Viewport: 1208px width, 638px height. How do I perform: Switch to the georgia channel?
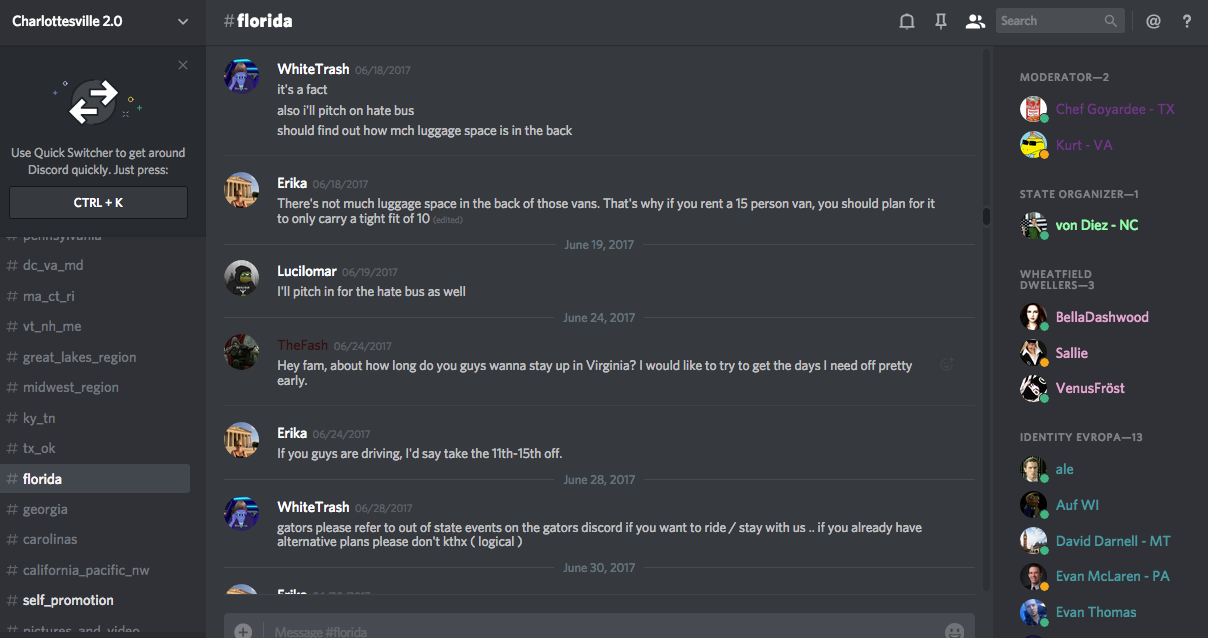tap(46, 509)
